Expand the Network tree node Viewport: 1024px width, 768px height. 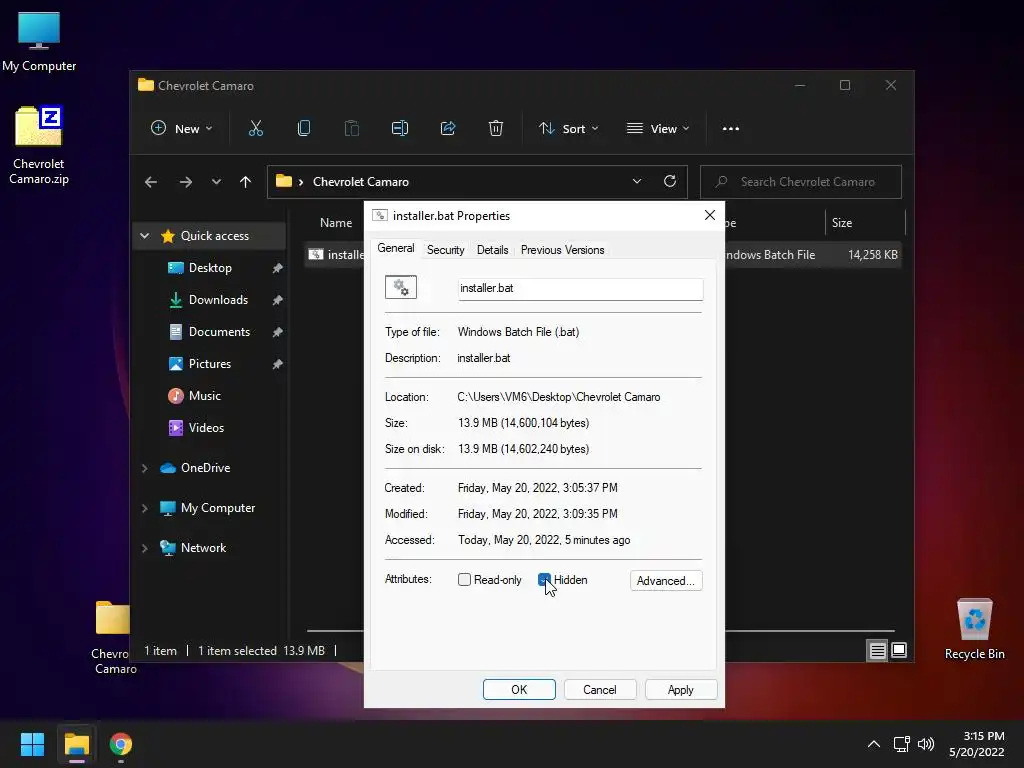[x=145, y=548]
